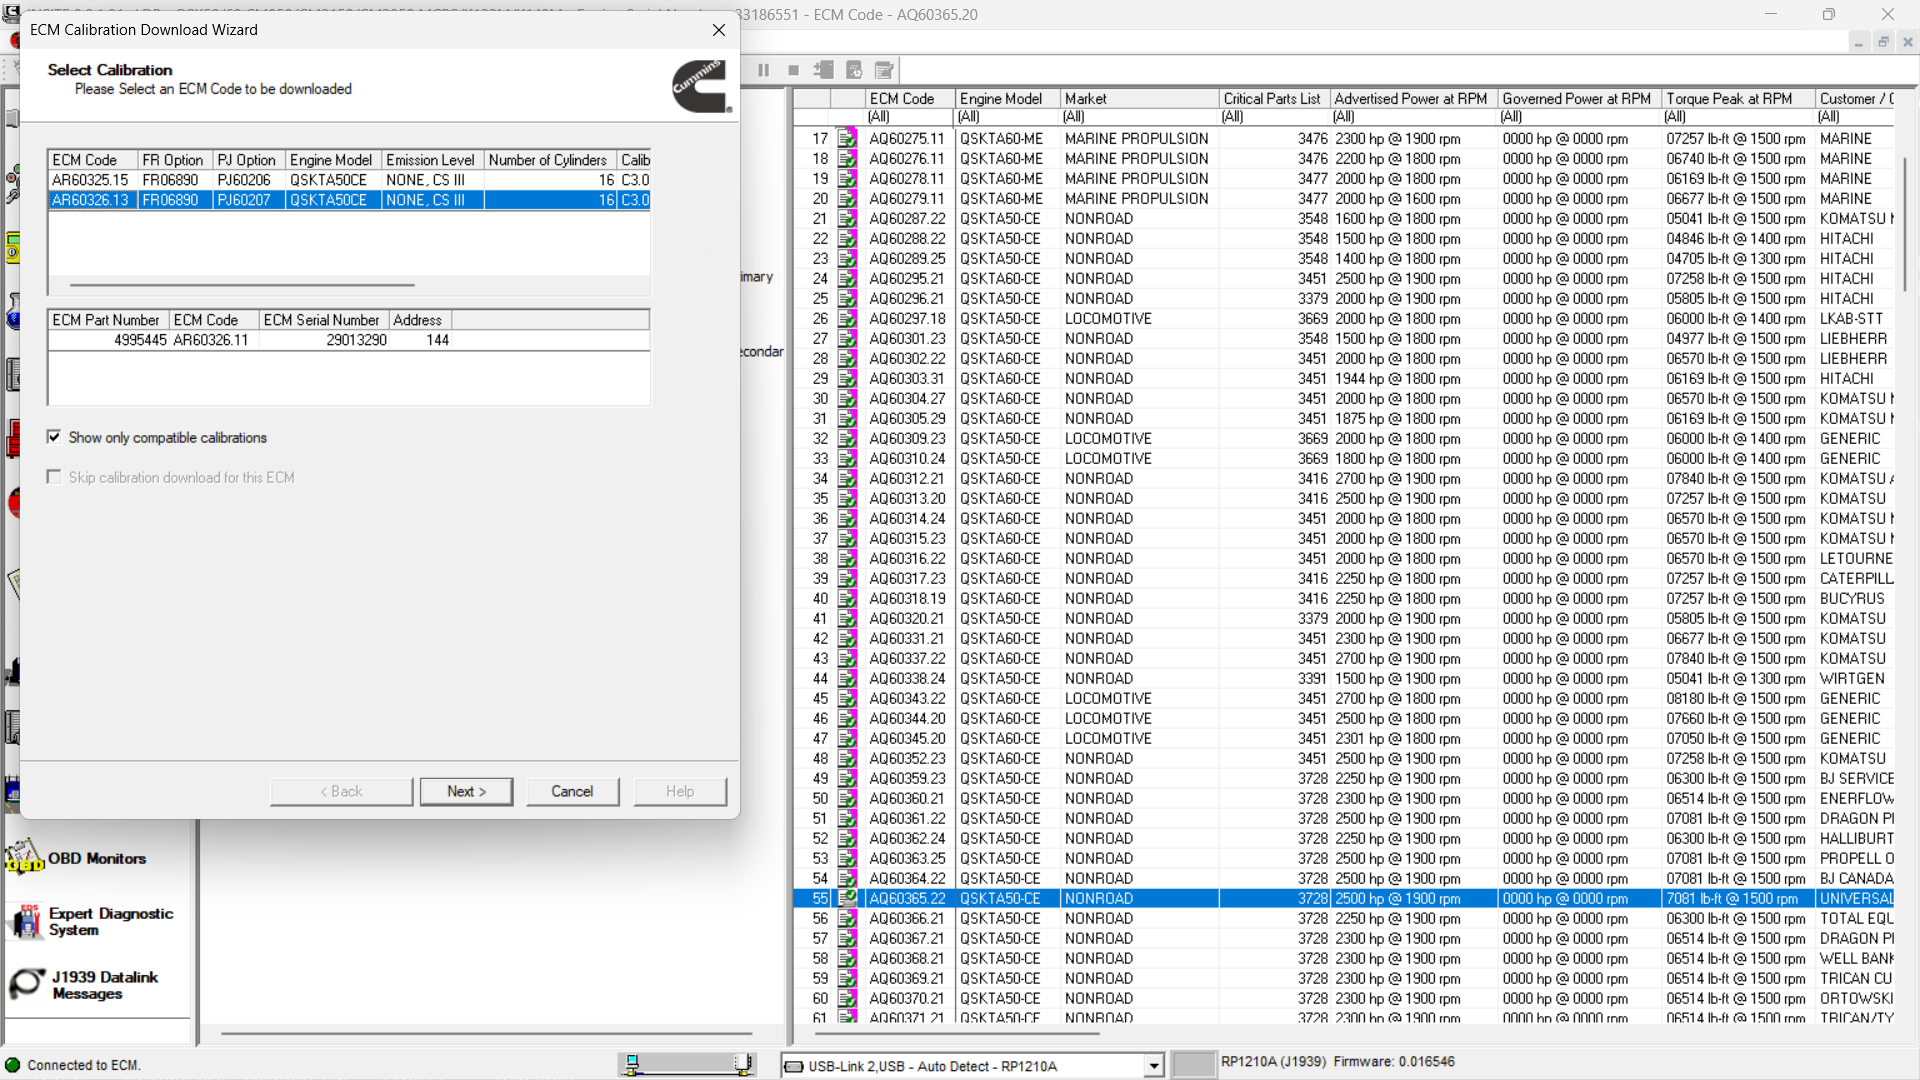The width and height of the screenshot is (1920, 1080).
Task: Restore down the inner document window
Action: click(x=1883, y=42)
